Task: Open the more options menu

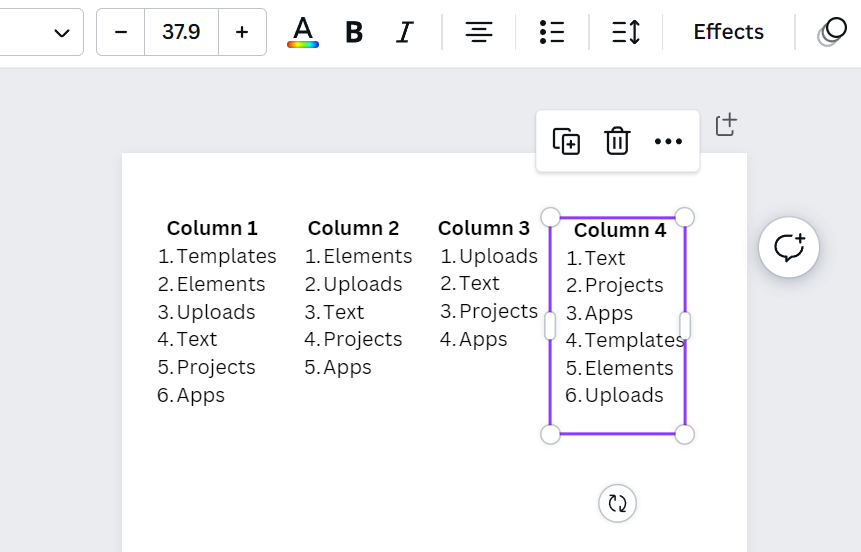Action: [x=668, y=141]
